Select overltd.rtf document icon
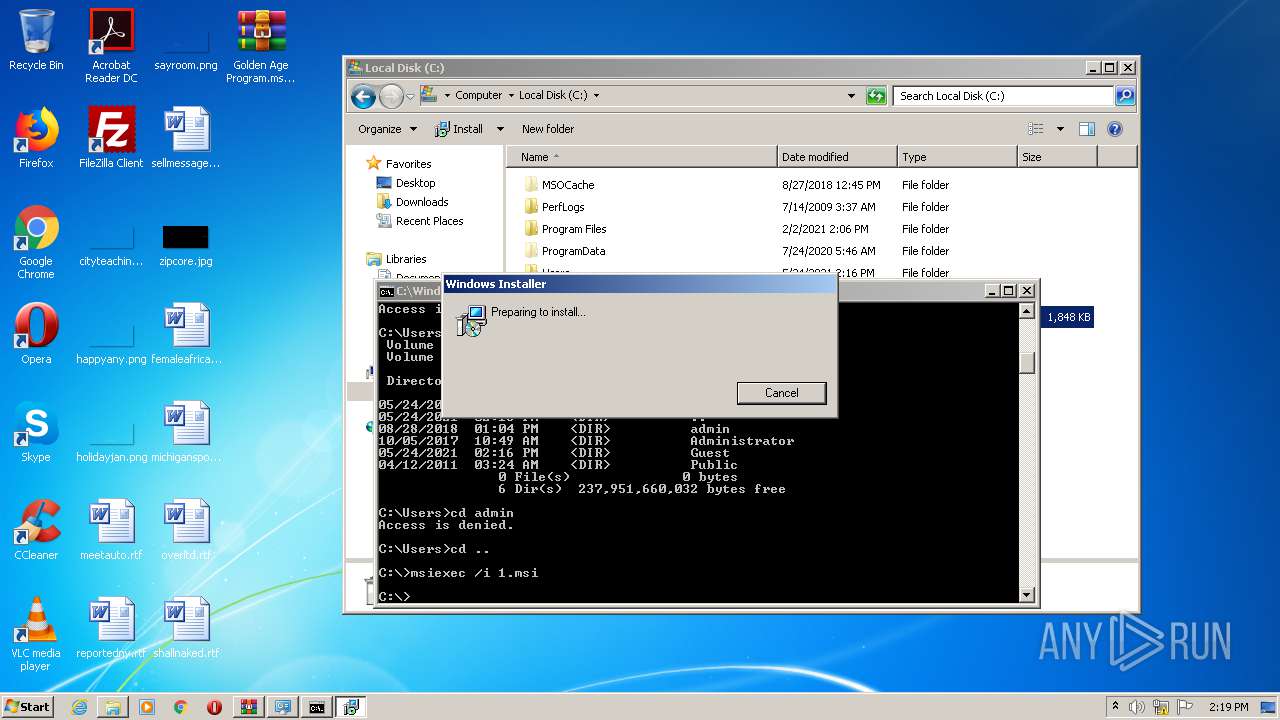Screen dimensions: 1280x720 point(186,530)
